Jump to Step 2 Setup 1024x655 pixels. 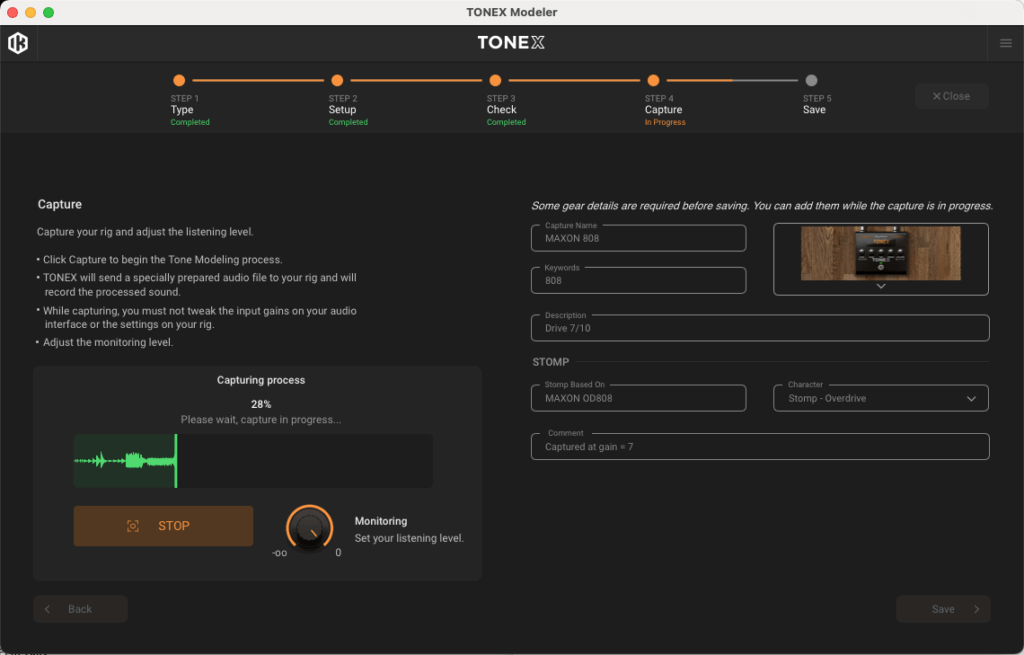347,110
